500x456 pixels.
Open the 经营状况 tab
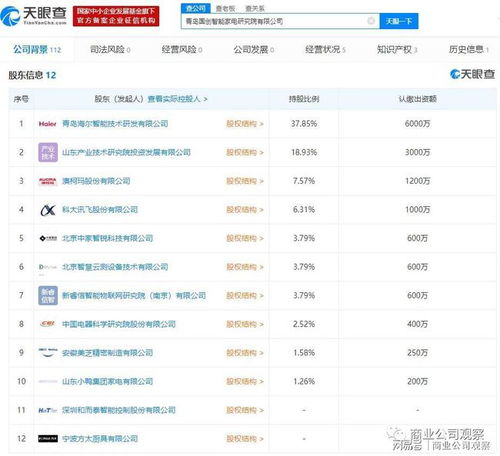[x=325, y=50]
